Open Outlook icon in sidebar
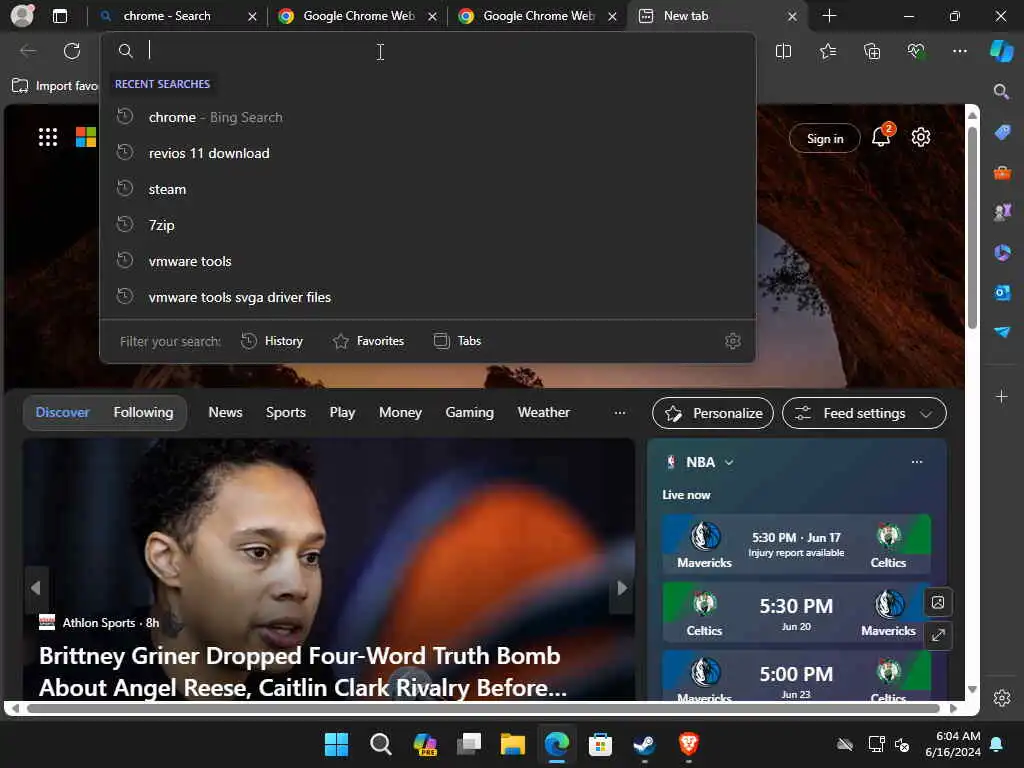 click(1002, 292)
